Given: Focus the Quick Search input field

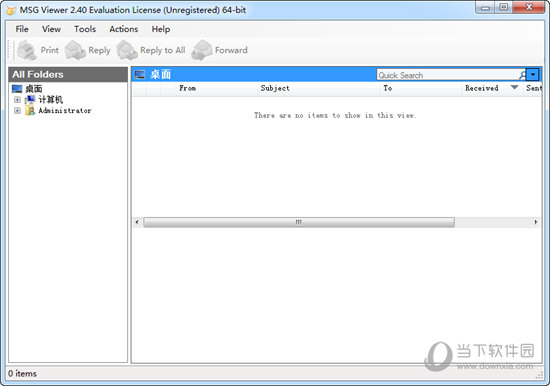Looking at the screenshot, I should point(448,75).
